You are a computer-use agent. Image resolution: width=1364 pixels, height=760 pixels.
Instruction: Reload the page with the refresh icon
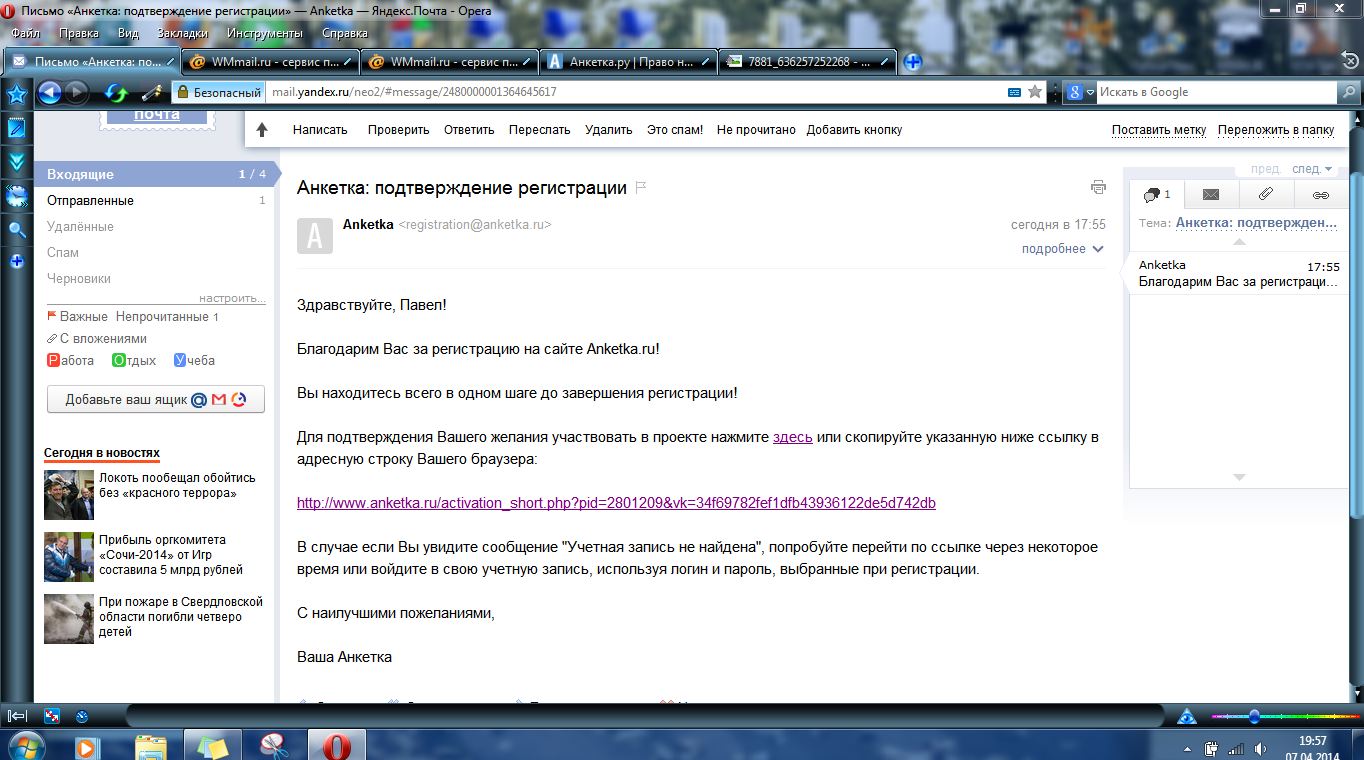(x=117, y=93)
